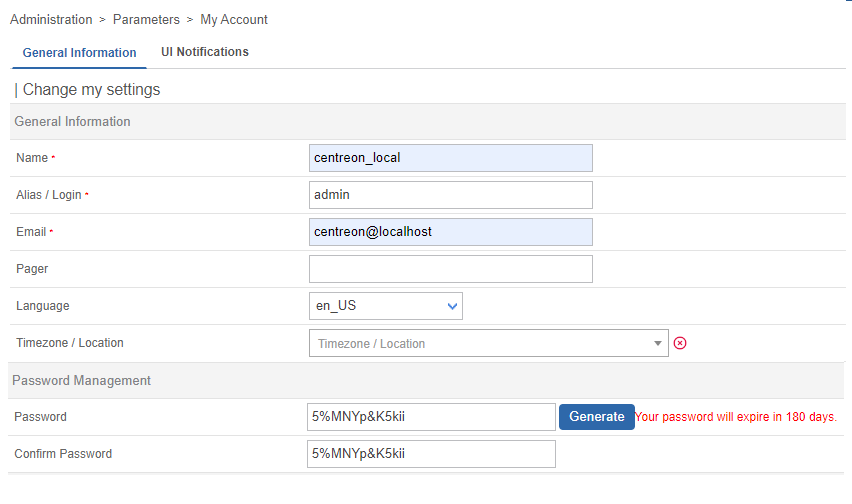Expand the Timezone / Location dropdown arrow

click(x=657, y=343)
